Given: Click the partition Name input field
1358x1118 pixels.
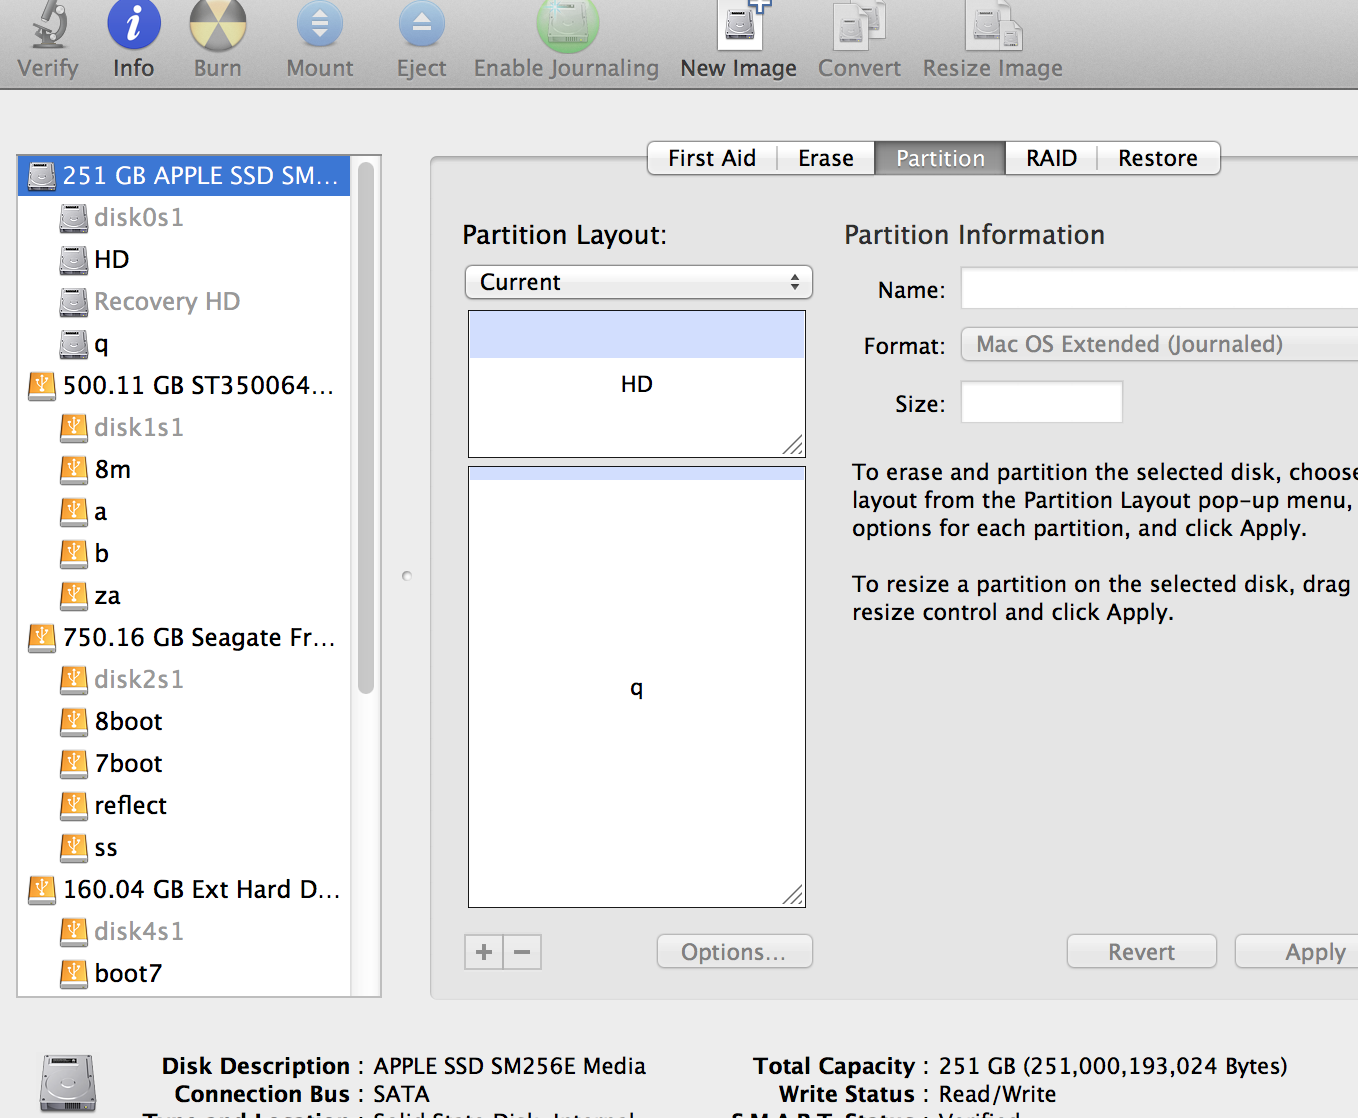Looking at the screenshot, I should [x=1160, y=289].
